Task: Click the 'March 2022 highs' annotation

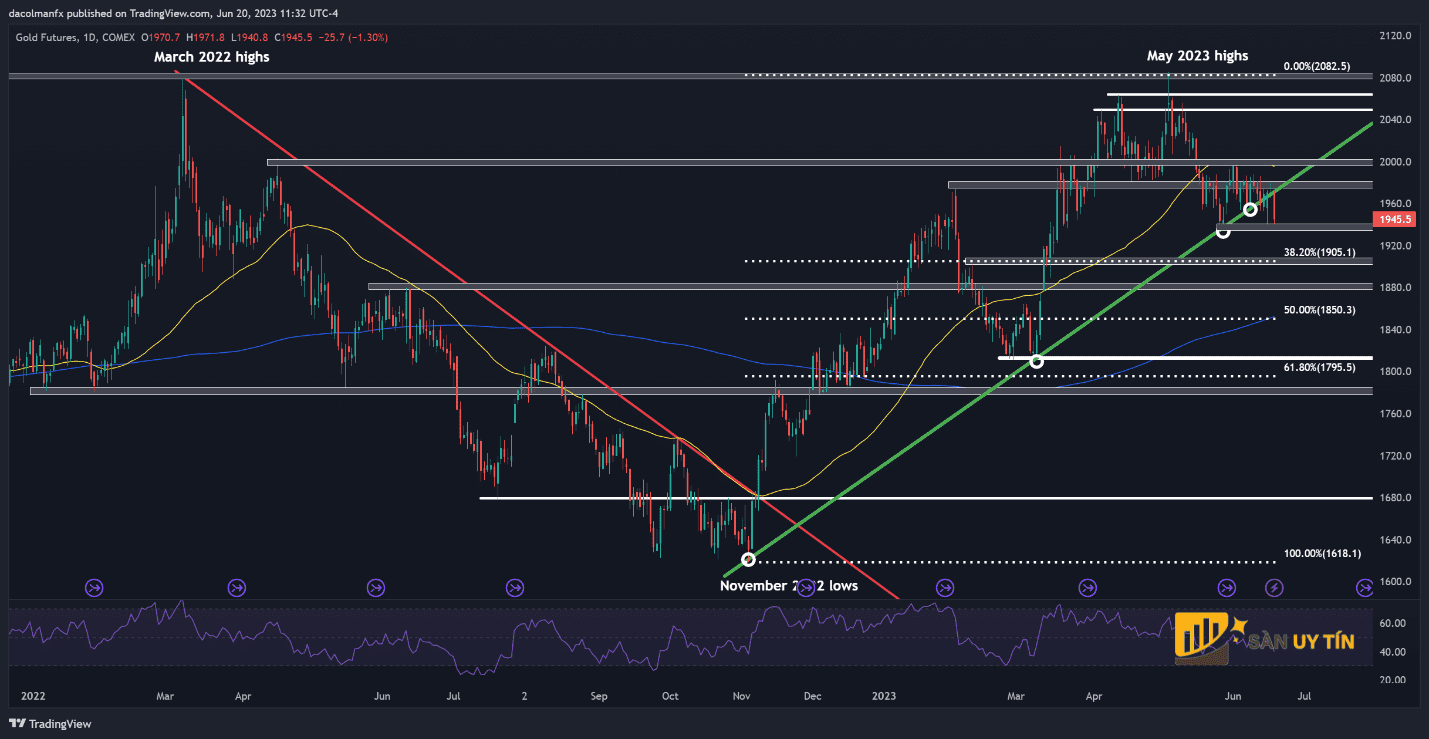Action: coord(211,57)
